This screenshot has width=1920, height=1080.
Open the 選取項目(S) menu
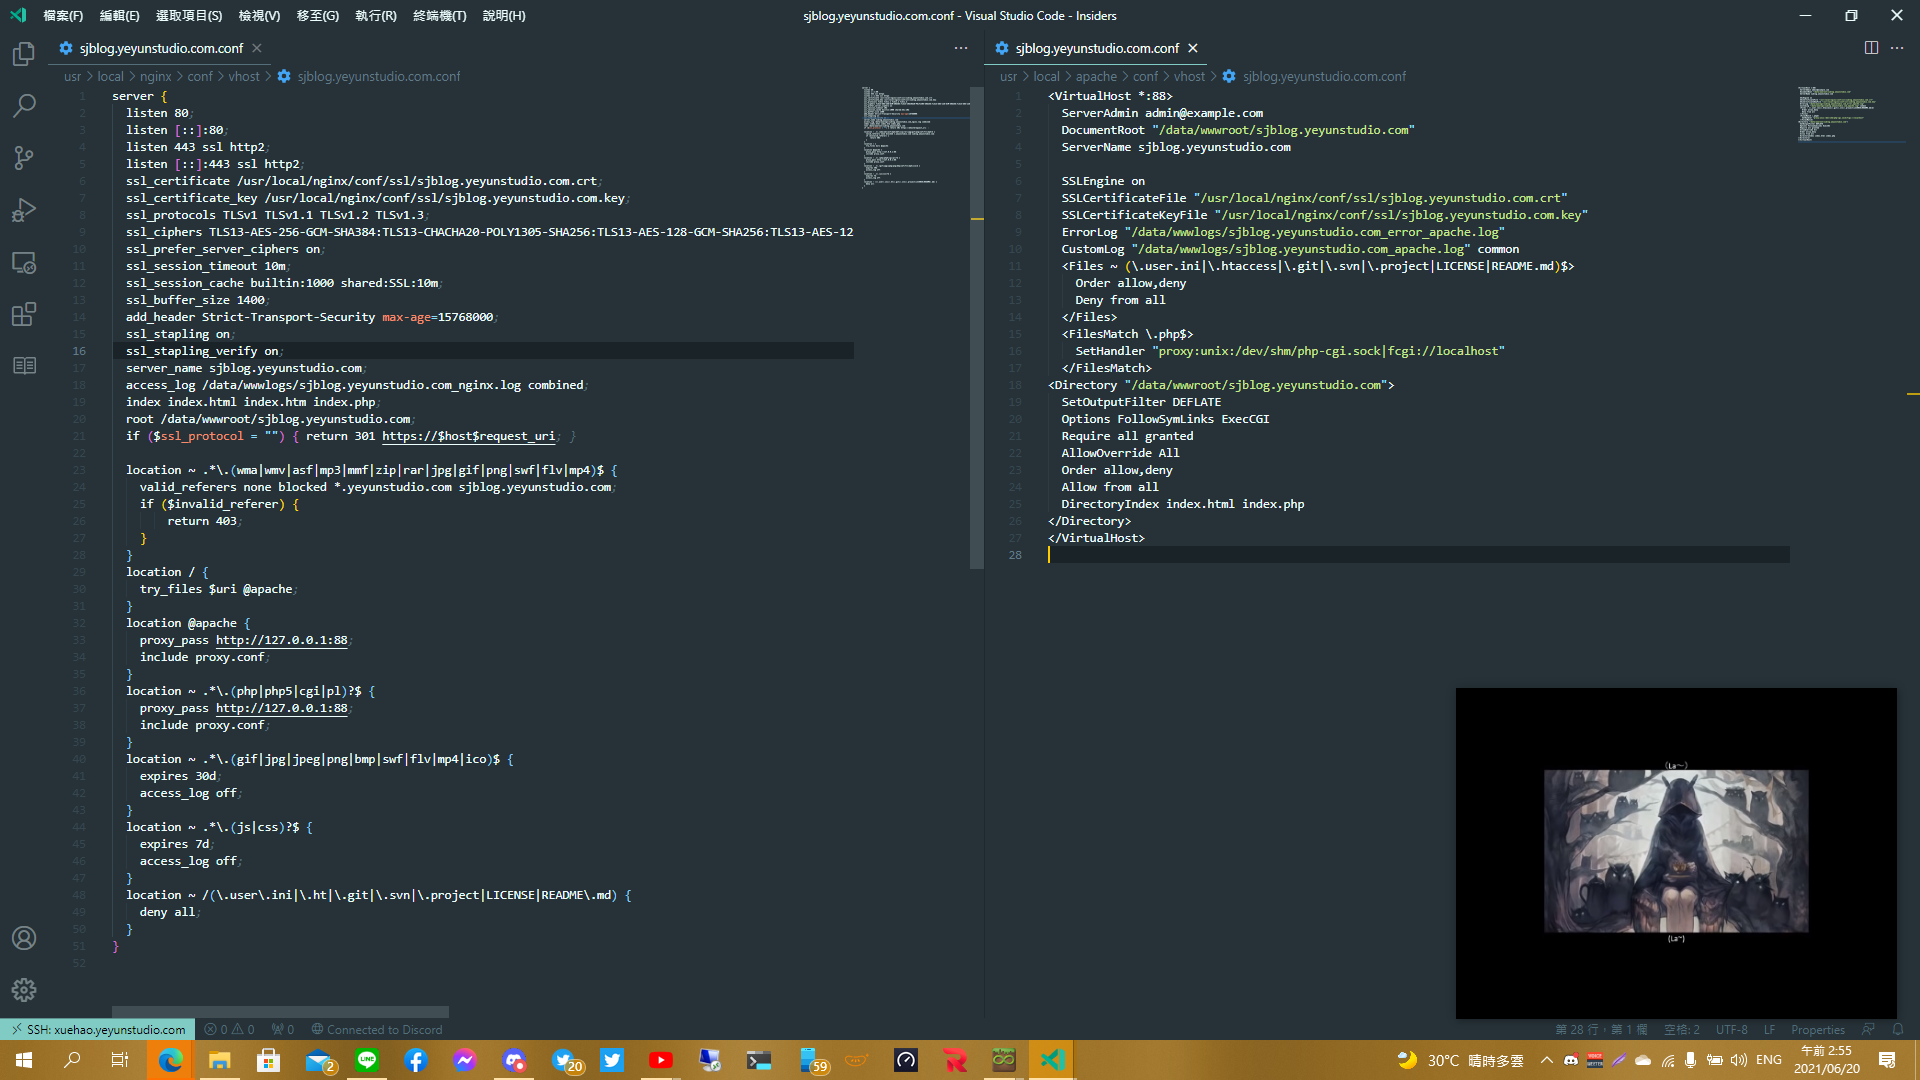click(x=189, y=15)
